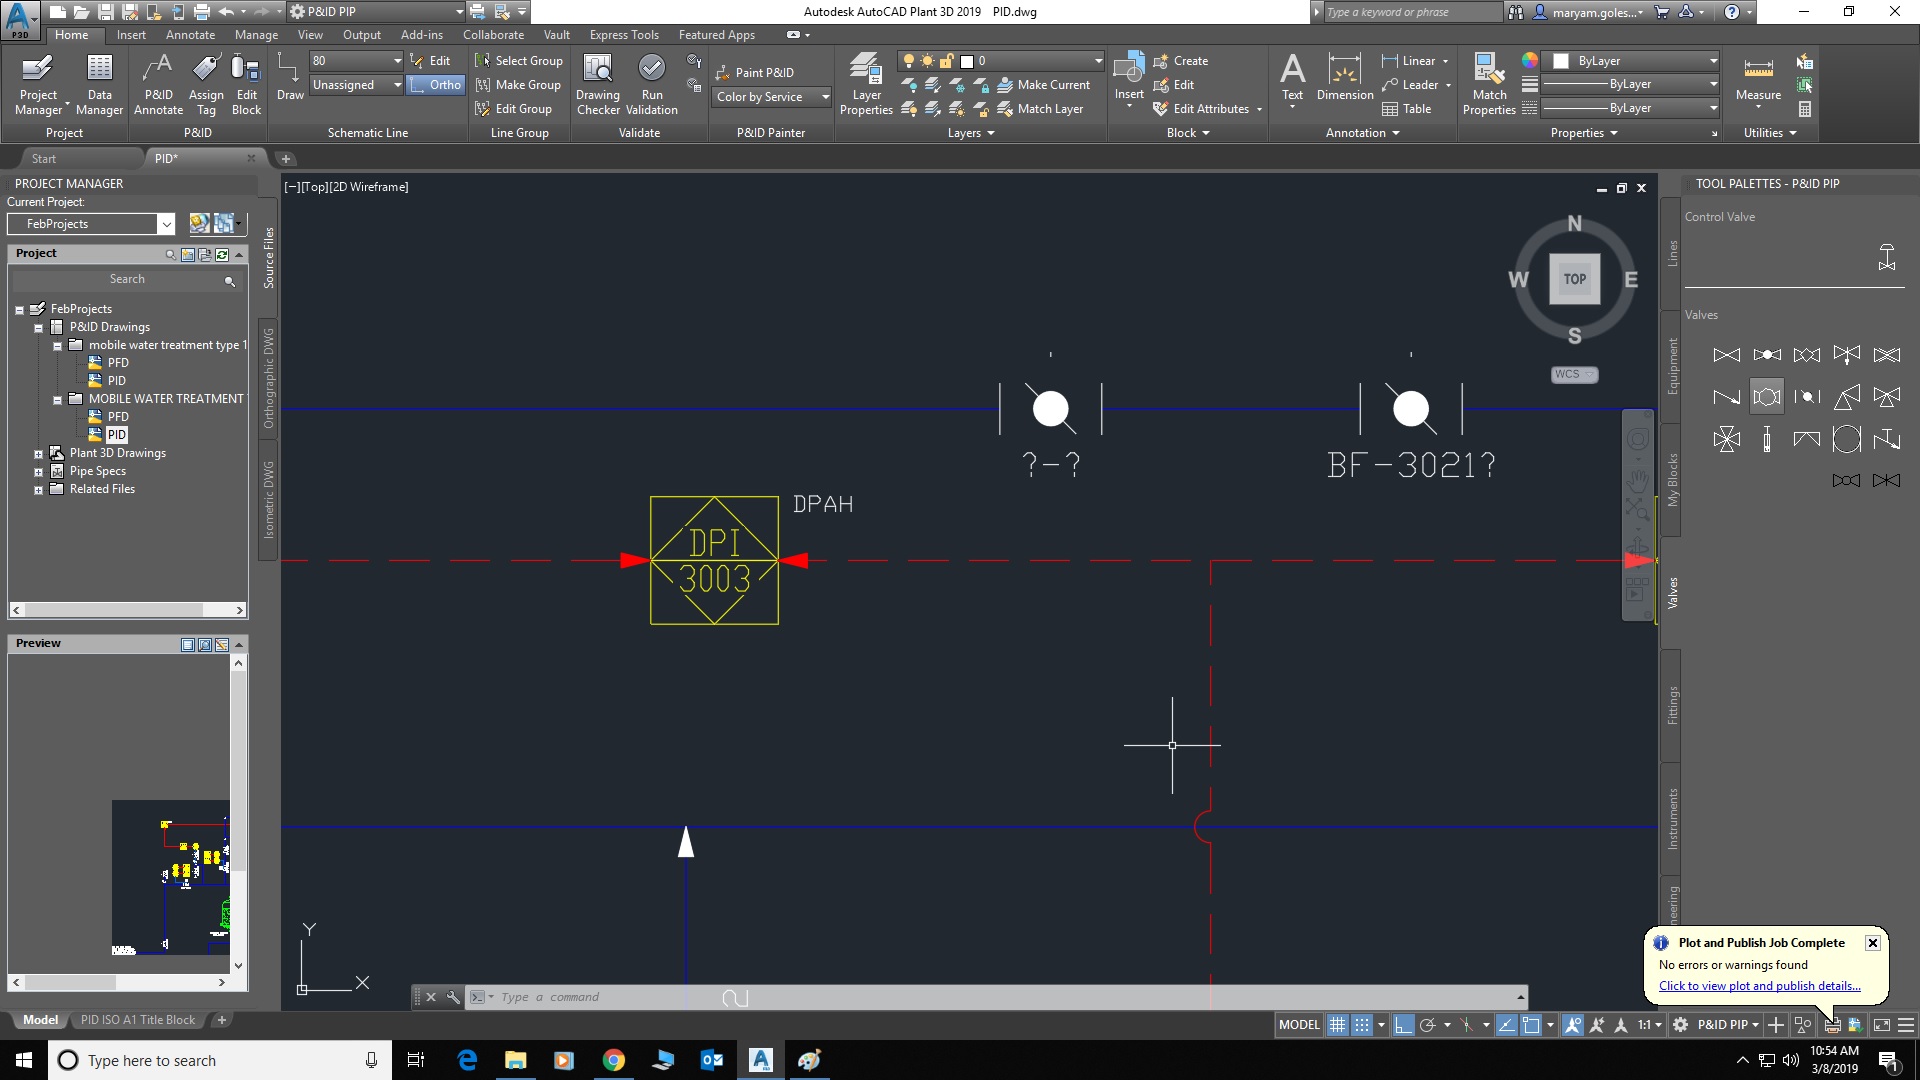Switch to the Start document tab
This screenshot has height=1080, width=1920.
point(43,159)
